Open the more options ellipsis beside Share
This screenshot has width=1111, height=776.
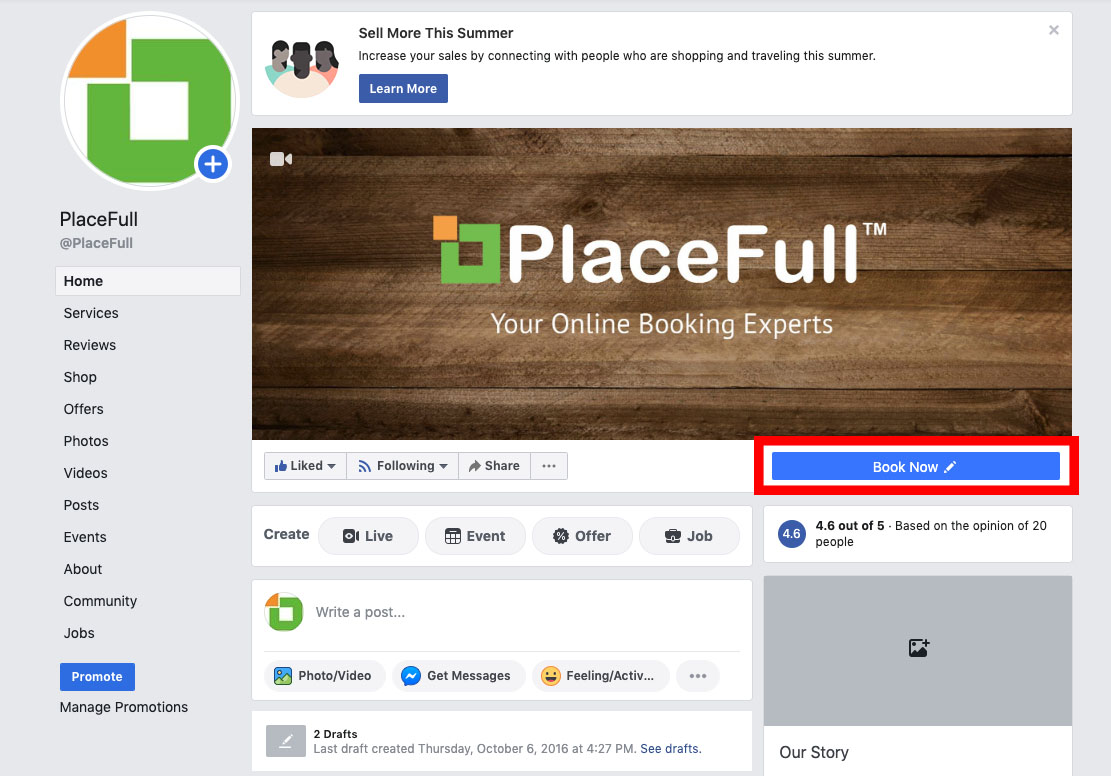(549, 466)
